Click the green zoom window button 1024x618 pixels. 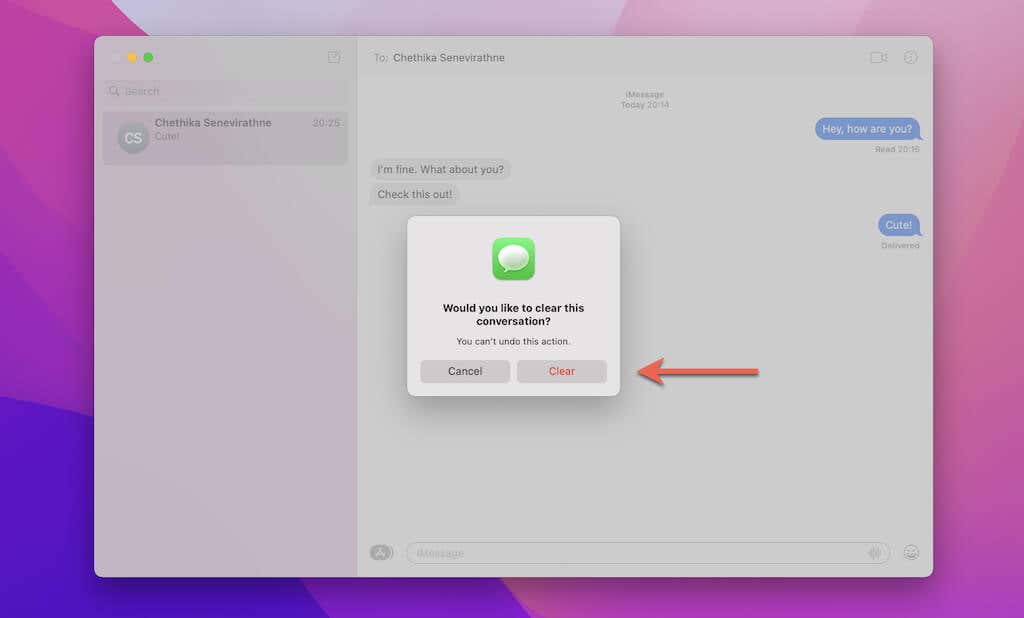click(x=148, y=57)
